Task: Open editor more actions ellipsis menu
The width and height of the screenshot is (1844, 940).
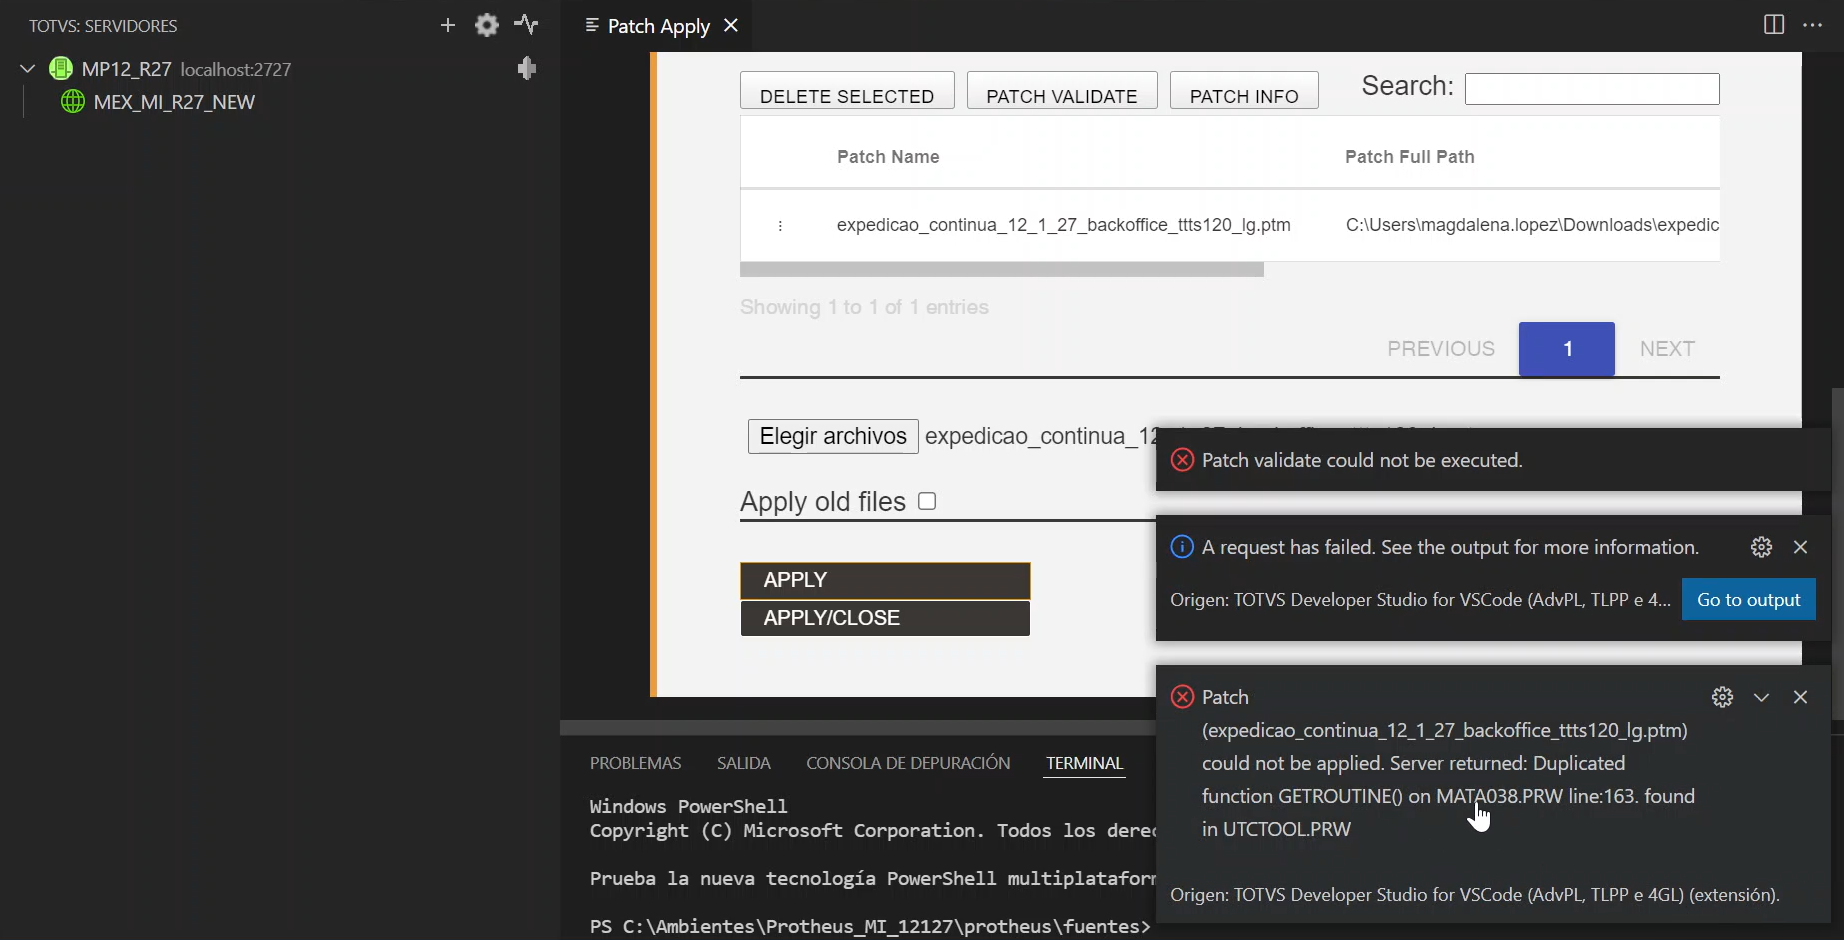Action: click(1812, 25)
